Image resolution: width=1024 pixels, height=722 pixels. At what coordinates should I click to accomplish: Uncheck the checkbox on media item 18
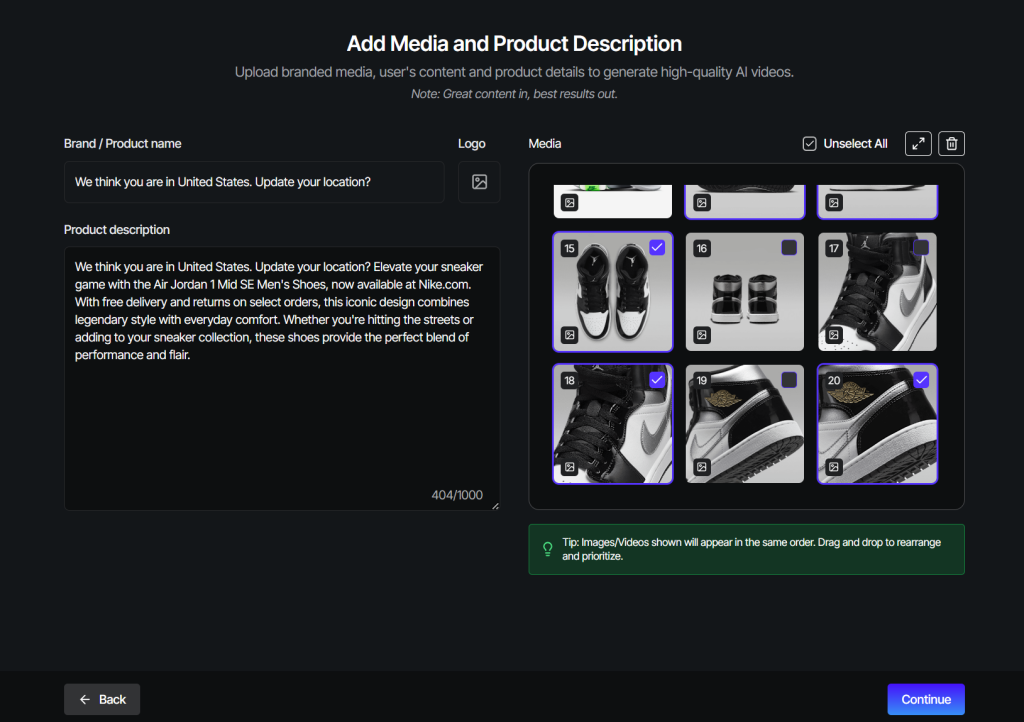point(657,379)
